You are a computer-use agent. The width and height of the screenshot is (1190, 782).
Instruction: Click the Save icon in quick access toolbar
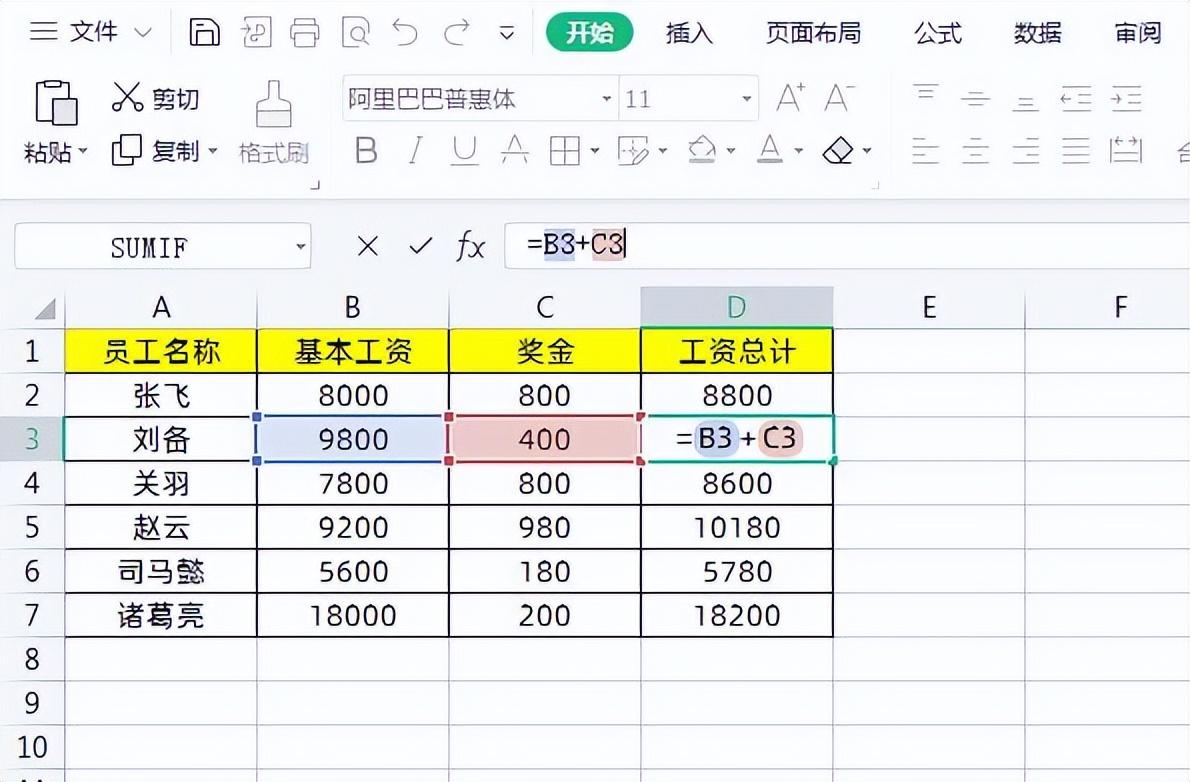[x=204, y=33]
